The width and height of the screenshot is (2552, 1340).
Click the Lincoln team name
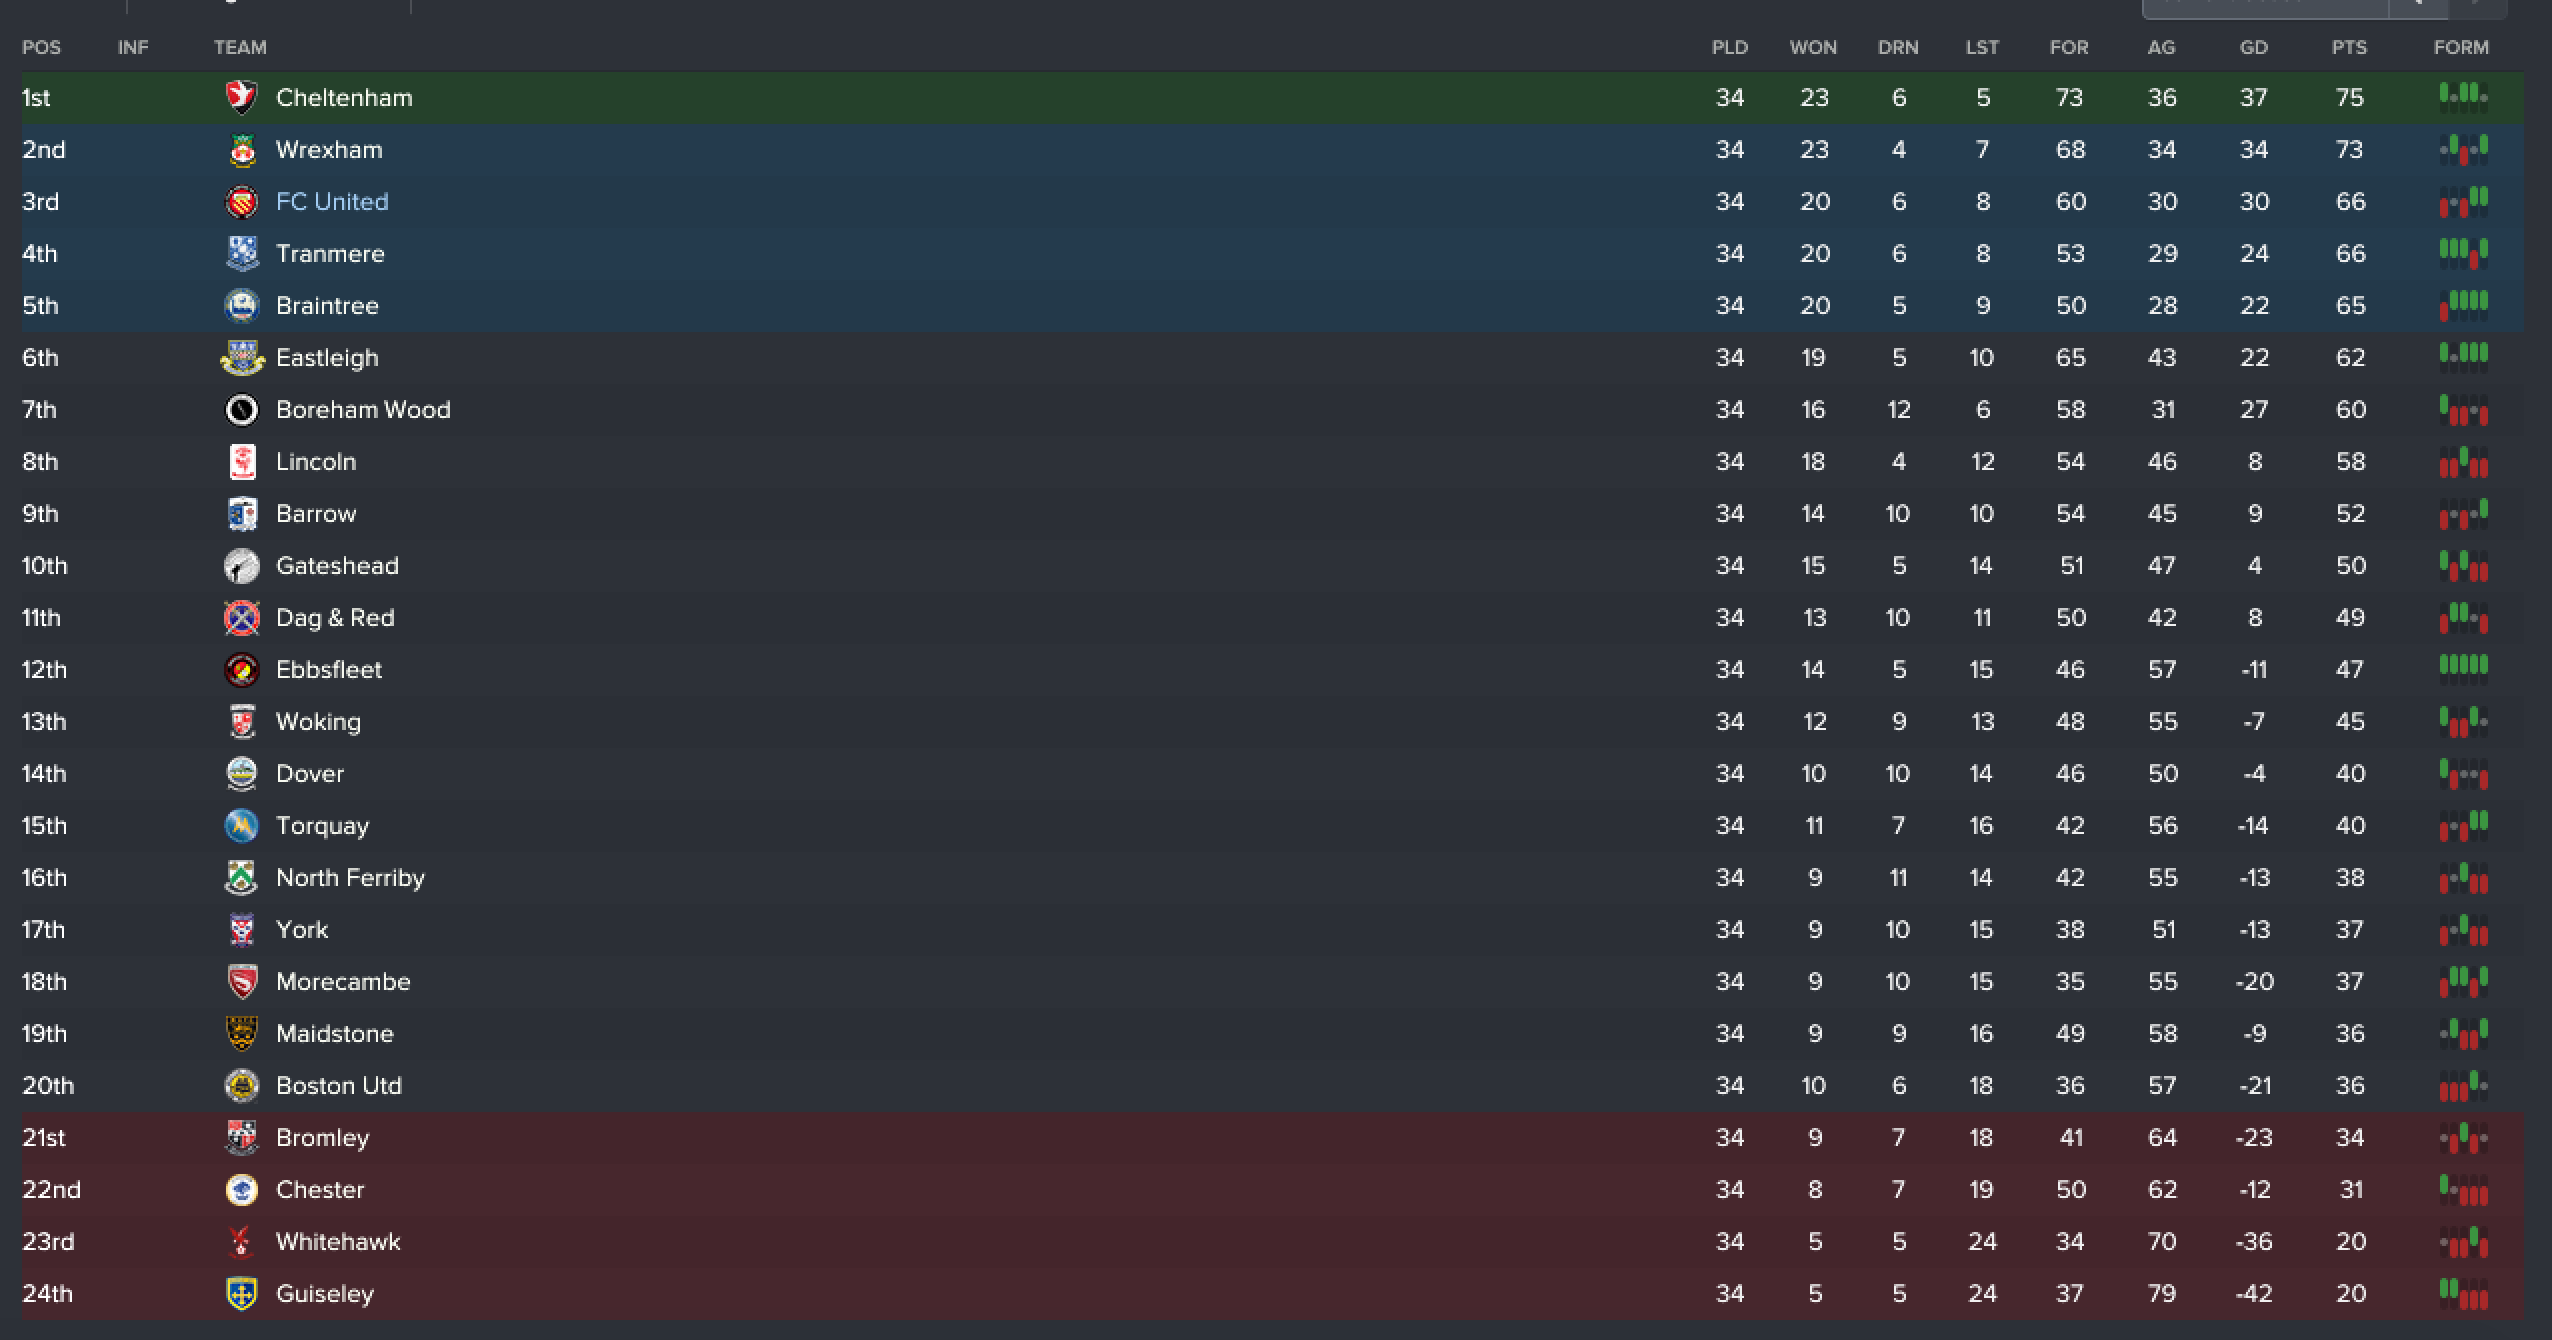(x=316, y=461)
